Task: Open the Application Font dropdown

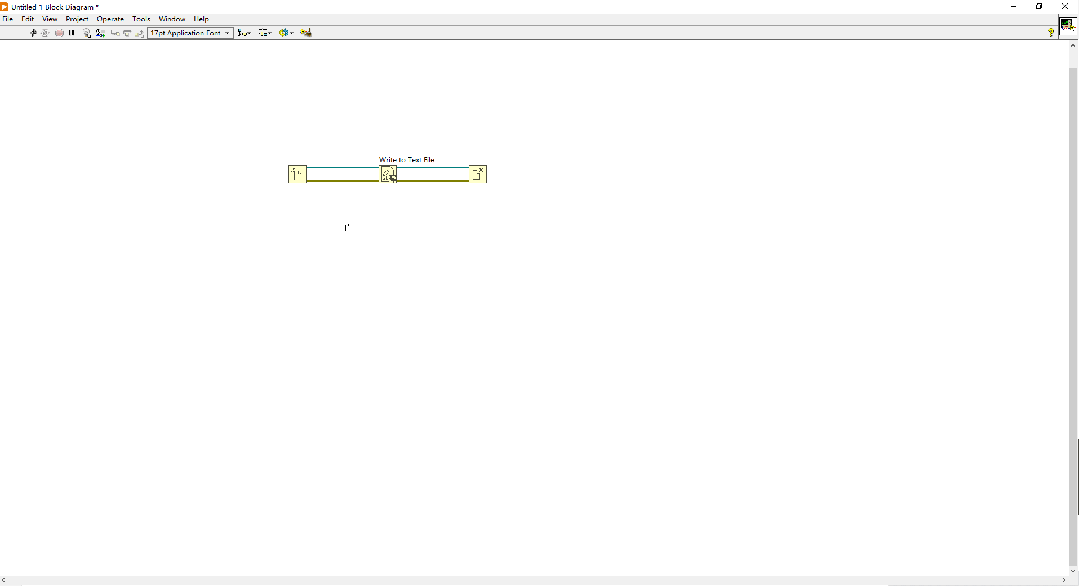Action: click(x=191, y=33)
